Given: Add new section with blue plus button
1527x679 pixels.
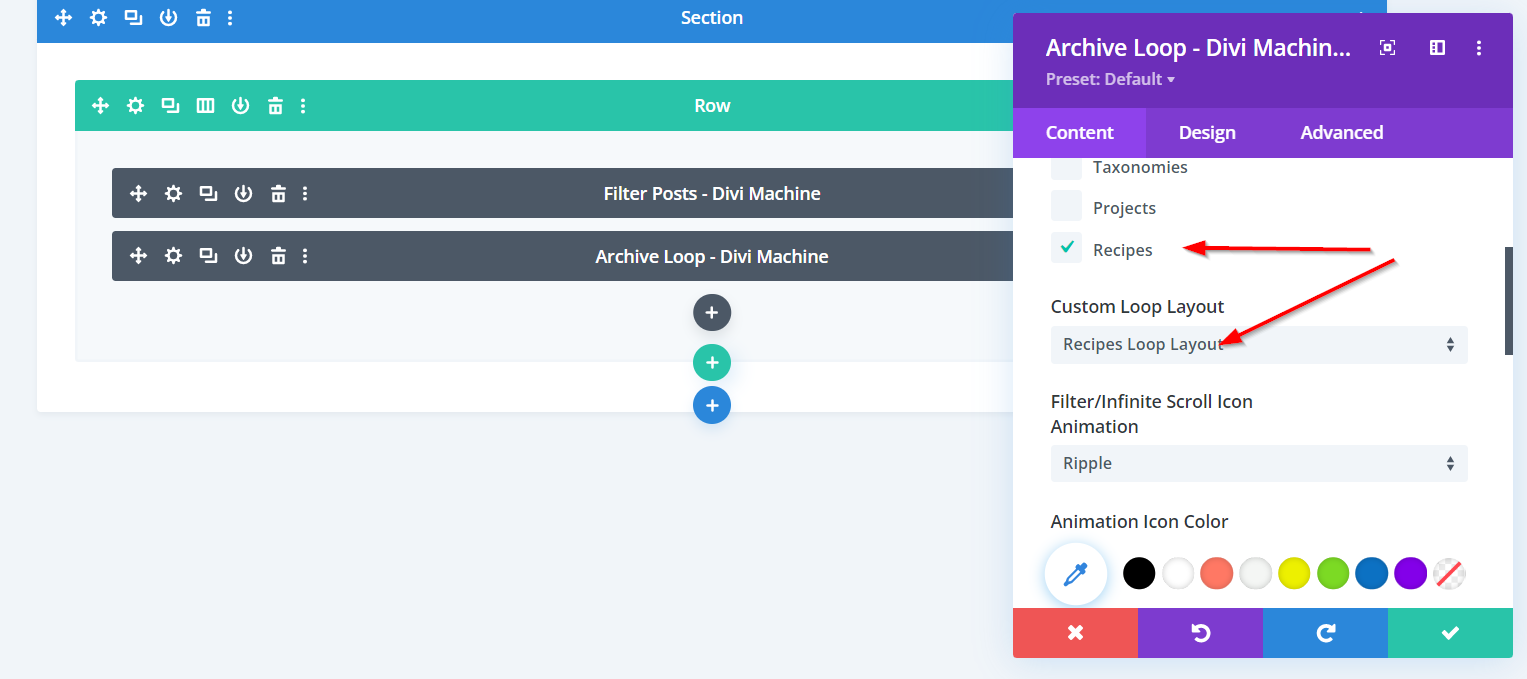Looking at the screenshot, I should tap(712, 405).
